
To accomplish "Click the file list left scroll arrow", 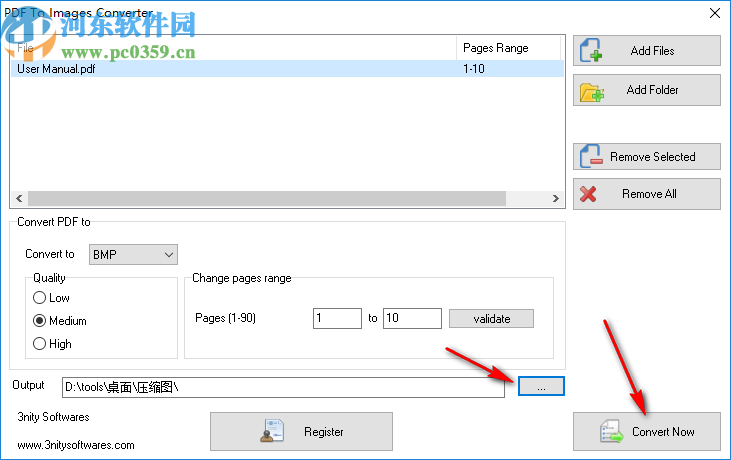I will tap(19, 199).
